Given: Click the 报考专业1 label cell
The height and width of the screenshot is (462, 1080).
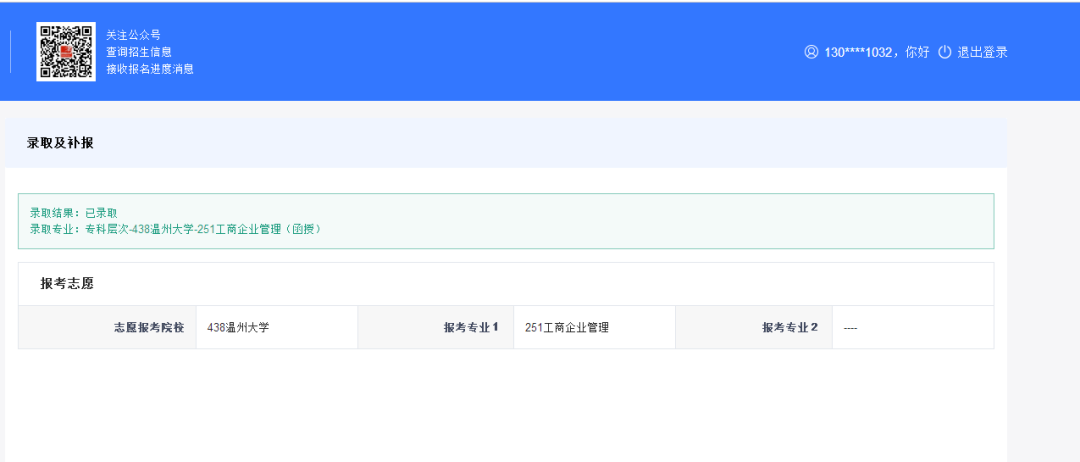Looking at the screenshot, I should pyautogui.click(x=436, y=328).
